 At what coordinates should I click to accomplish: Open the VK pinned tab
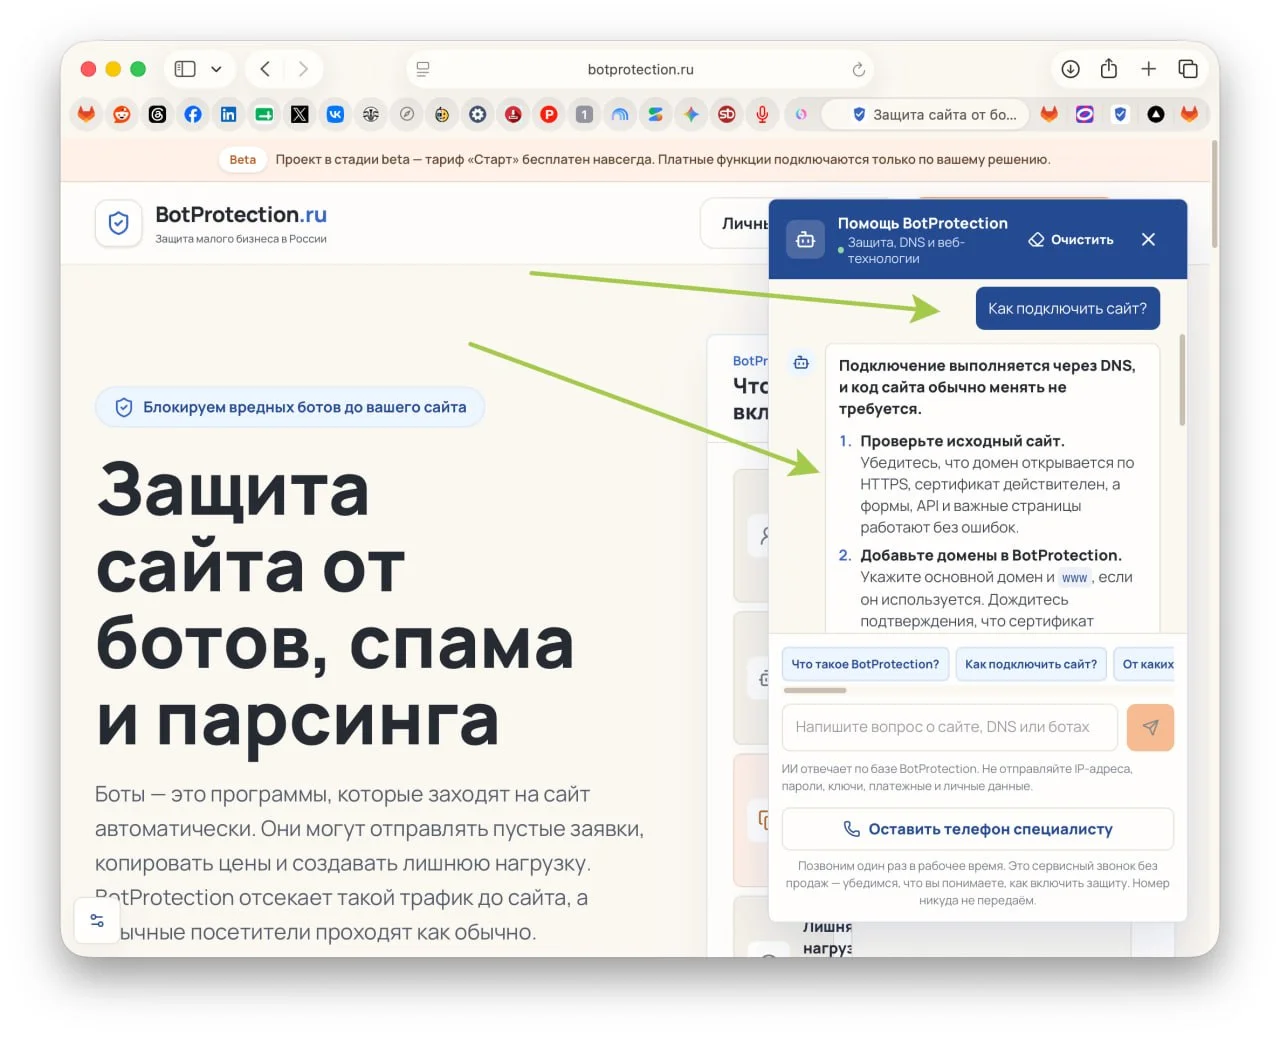click(335, 114)
